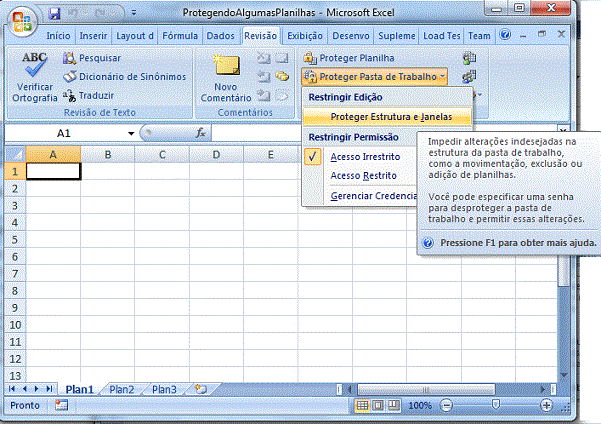Click Compartilhar Pasta de Trabalho icon
Viewport: 601px width, 424px height.
[x=469, y=76]
